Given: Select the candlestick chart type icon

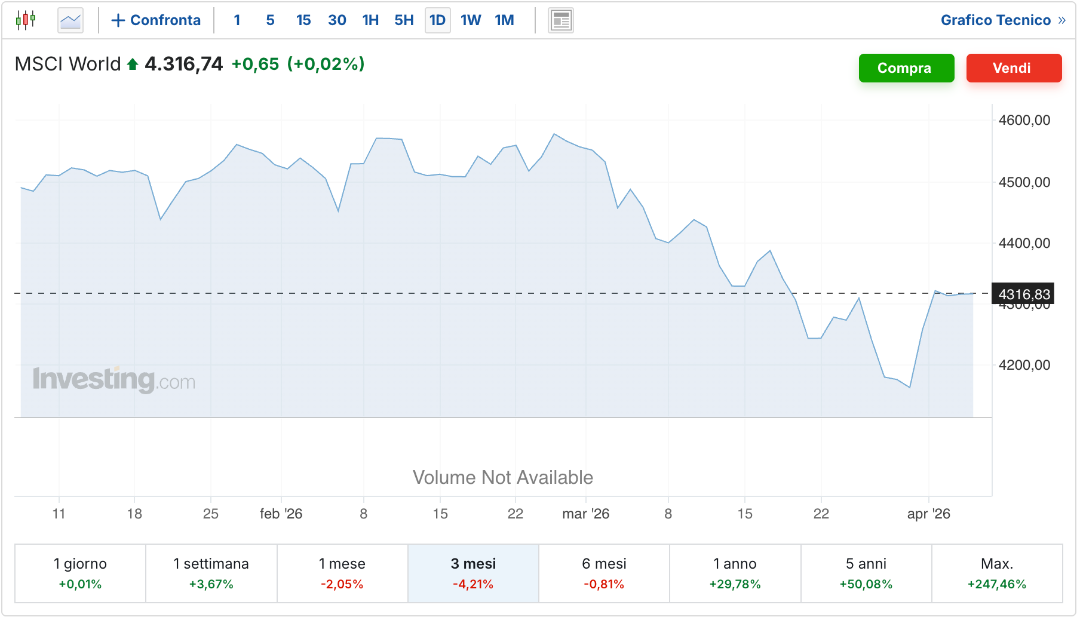Looking at the screenshot, I should pos(25,20).
